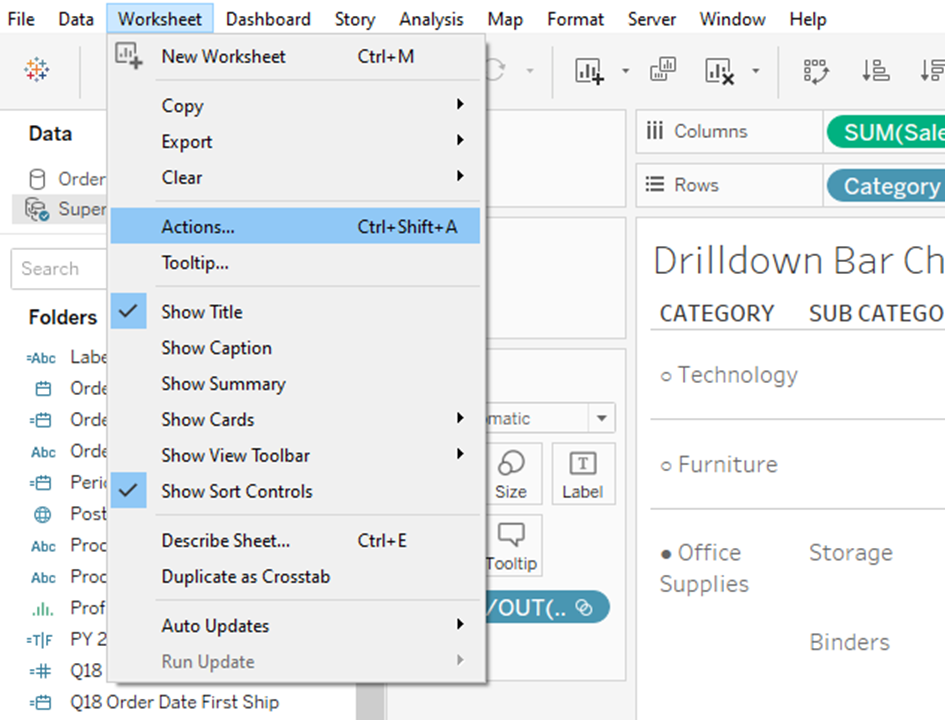Open the New Worksheet toolbar dropdown arrow
The height and width of the screenshot is (720, 945).
coord(626,71)
